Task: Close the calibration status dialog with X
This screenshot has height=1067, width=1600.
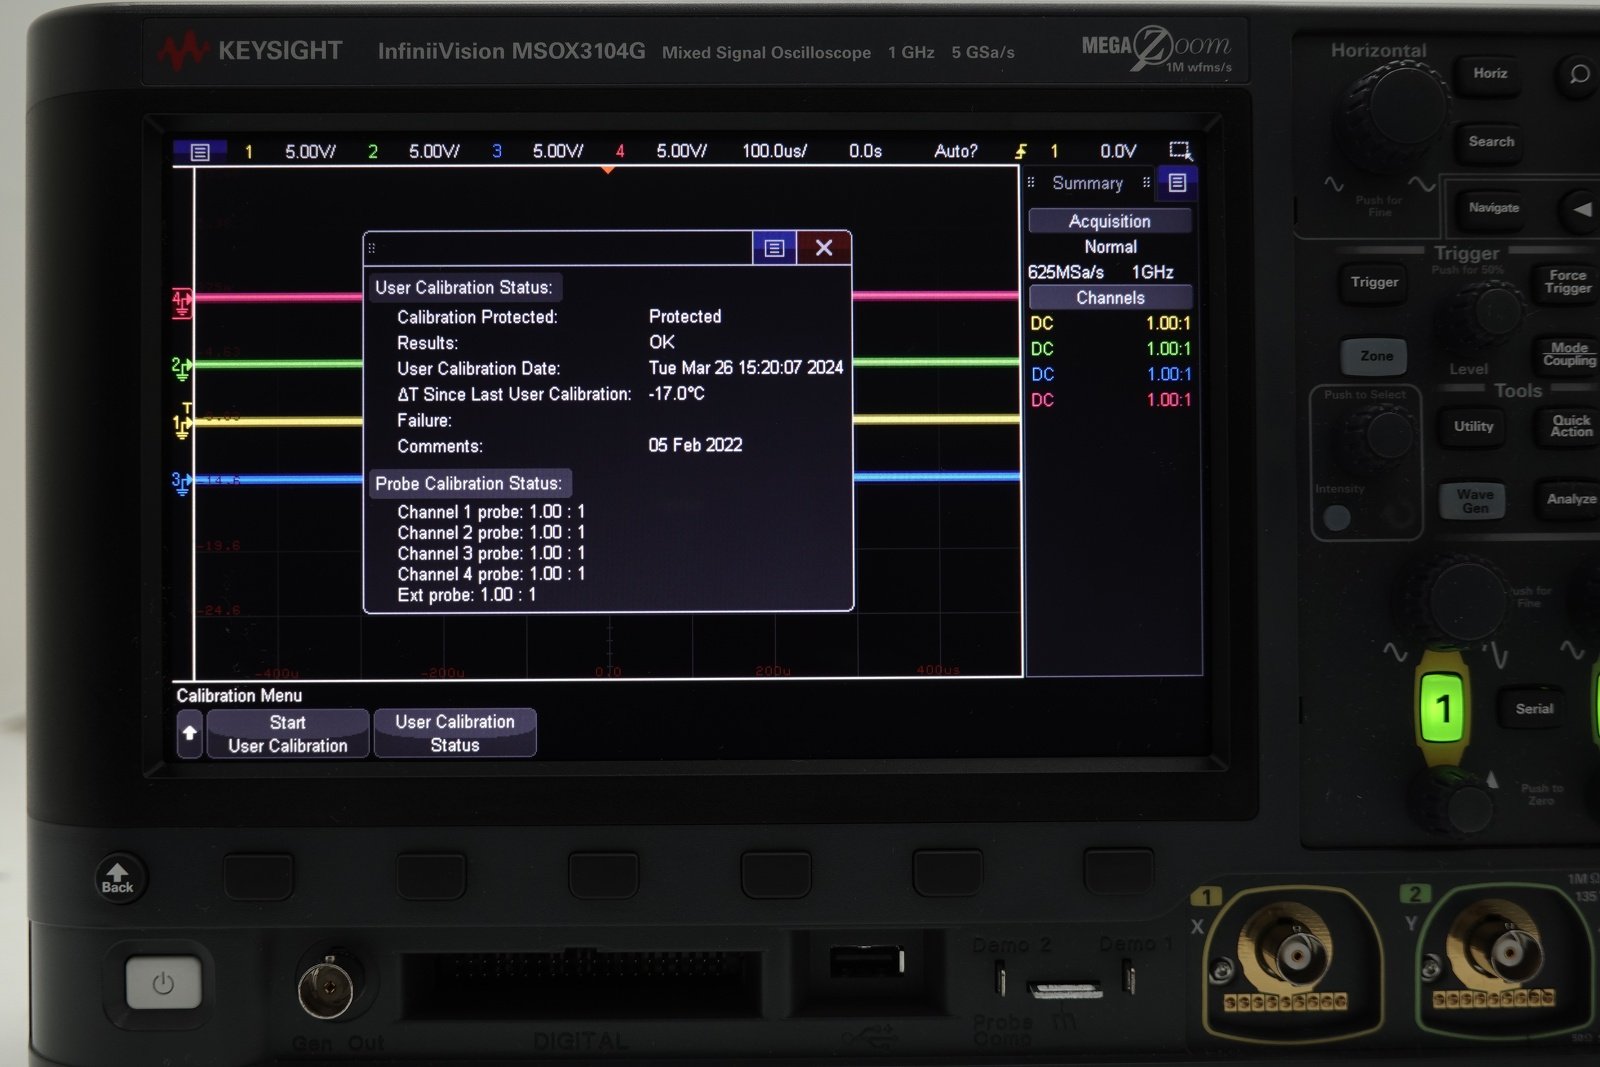Action: click(x=824, y=248)
